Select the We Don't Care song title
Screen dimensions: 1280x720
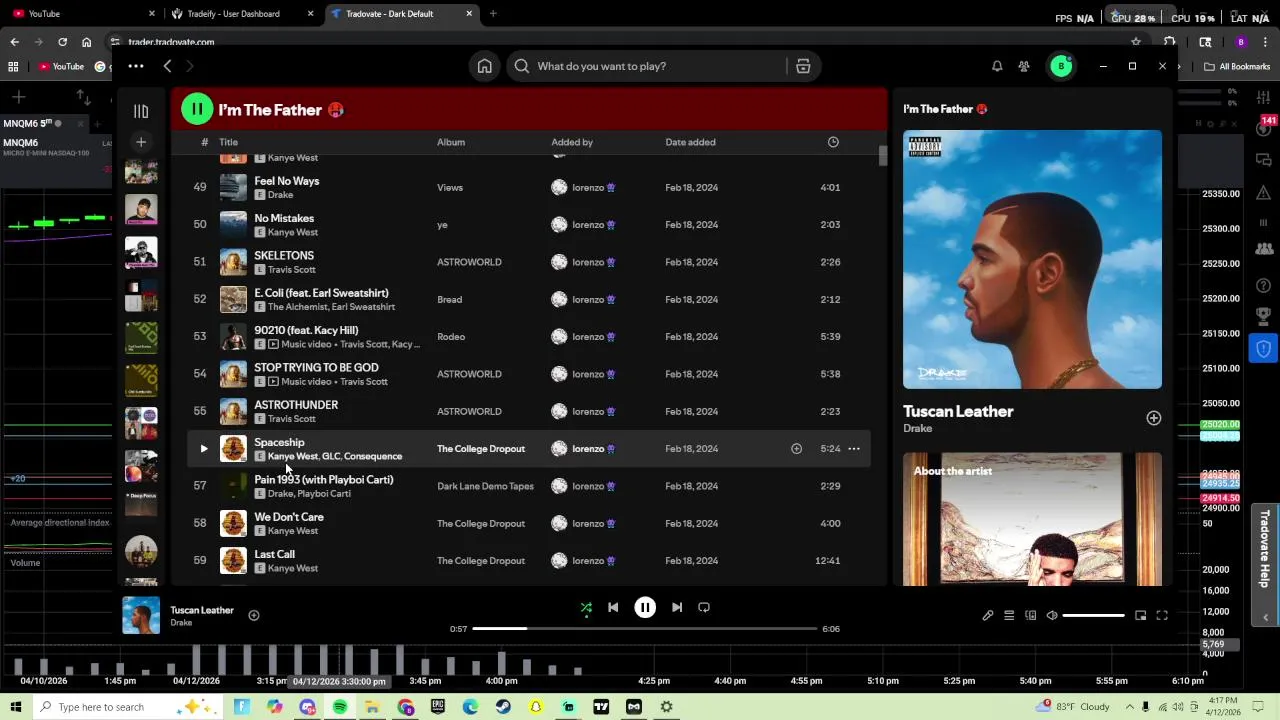click(x=289, y=517)
